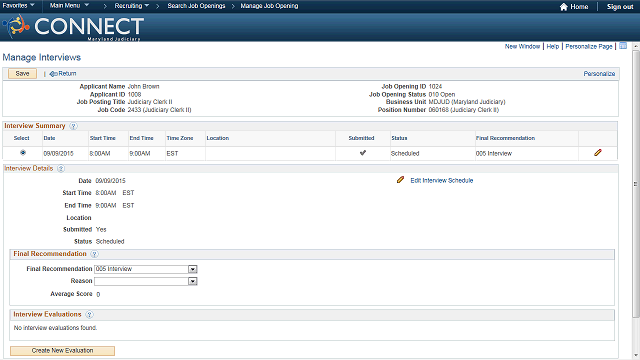The width and height of the screenshot is (640, 360).
Task: Expand the Recruiting breadcrumb menu
Action: (131, 6)
